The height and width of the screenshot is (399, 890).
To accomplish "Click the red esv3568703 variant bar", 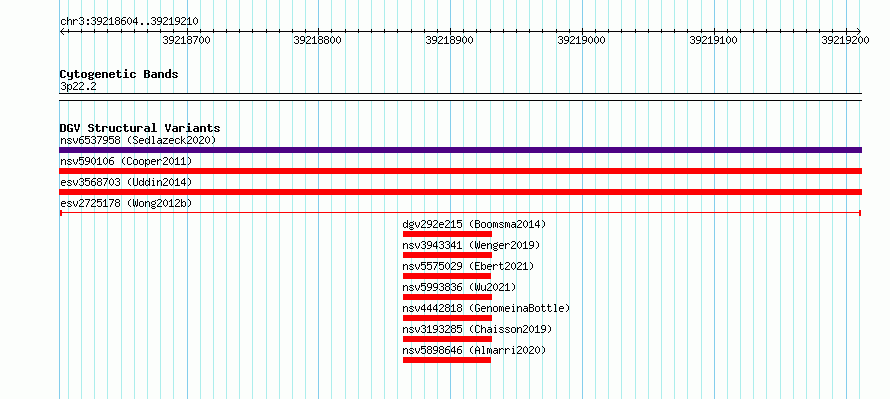I will [460, 192].
